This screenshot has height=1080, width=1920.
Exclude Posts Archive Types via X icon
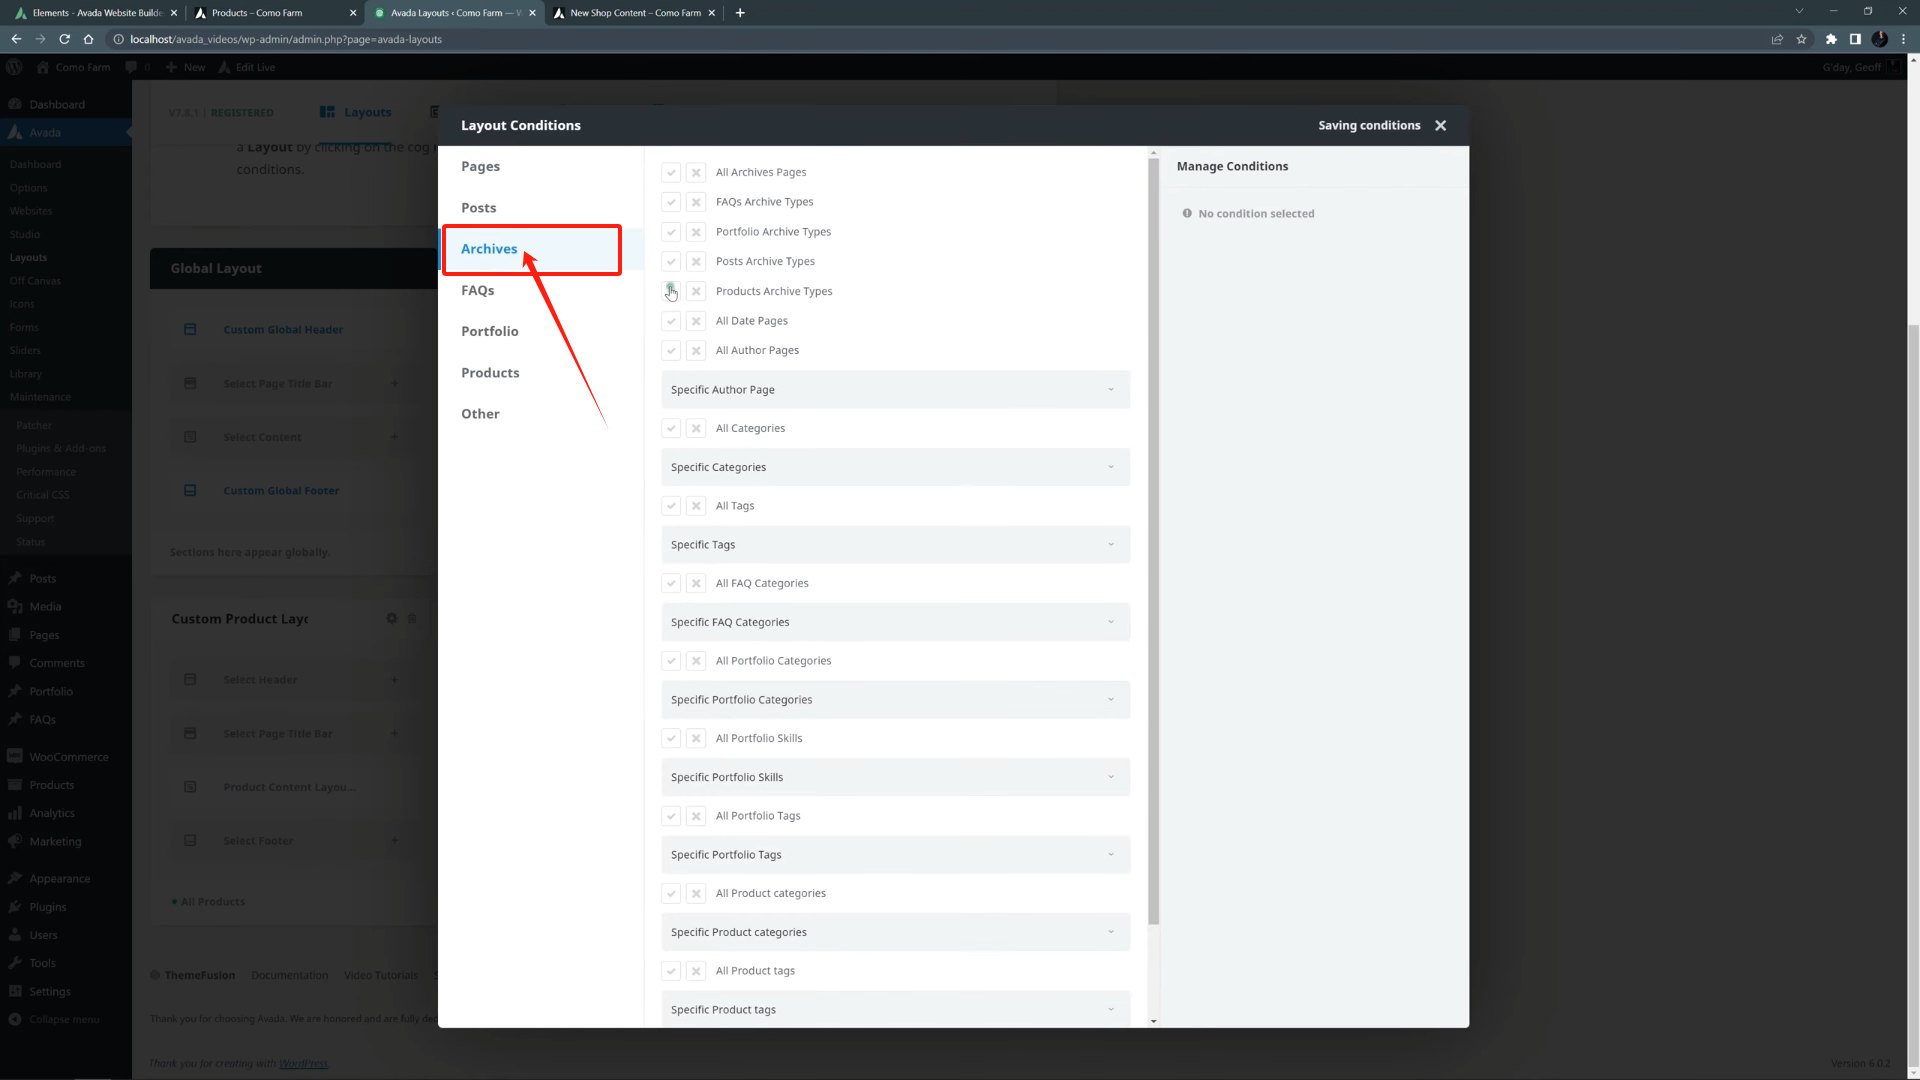(x=696, y=262)
